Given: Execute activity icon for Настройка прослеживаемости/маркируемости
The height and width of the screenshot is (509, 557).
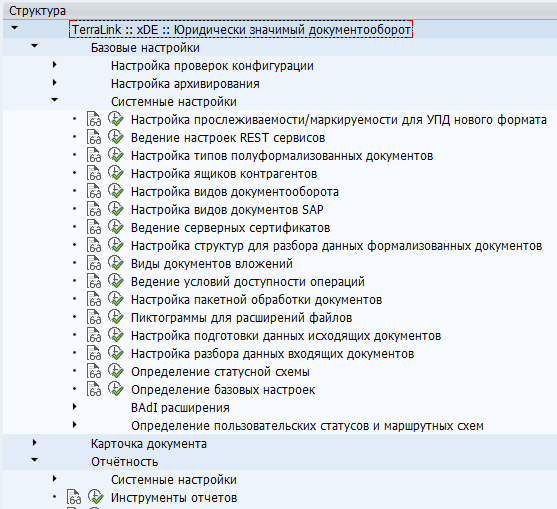Looking at the screenshot, I should [115, 119].
